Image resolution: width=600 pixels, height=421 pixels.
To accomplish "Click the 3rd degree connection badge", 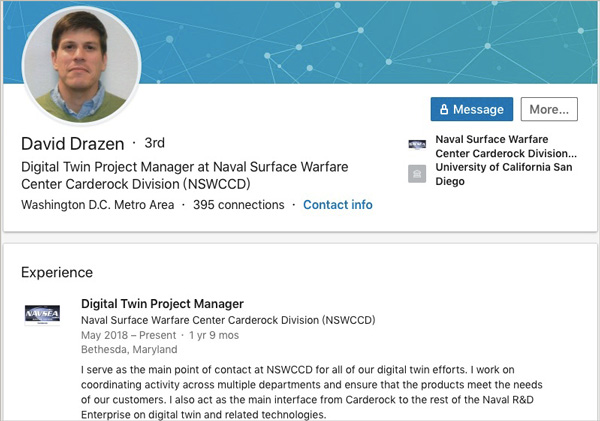I will 154,143.
